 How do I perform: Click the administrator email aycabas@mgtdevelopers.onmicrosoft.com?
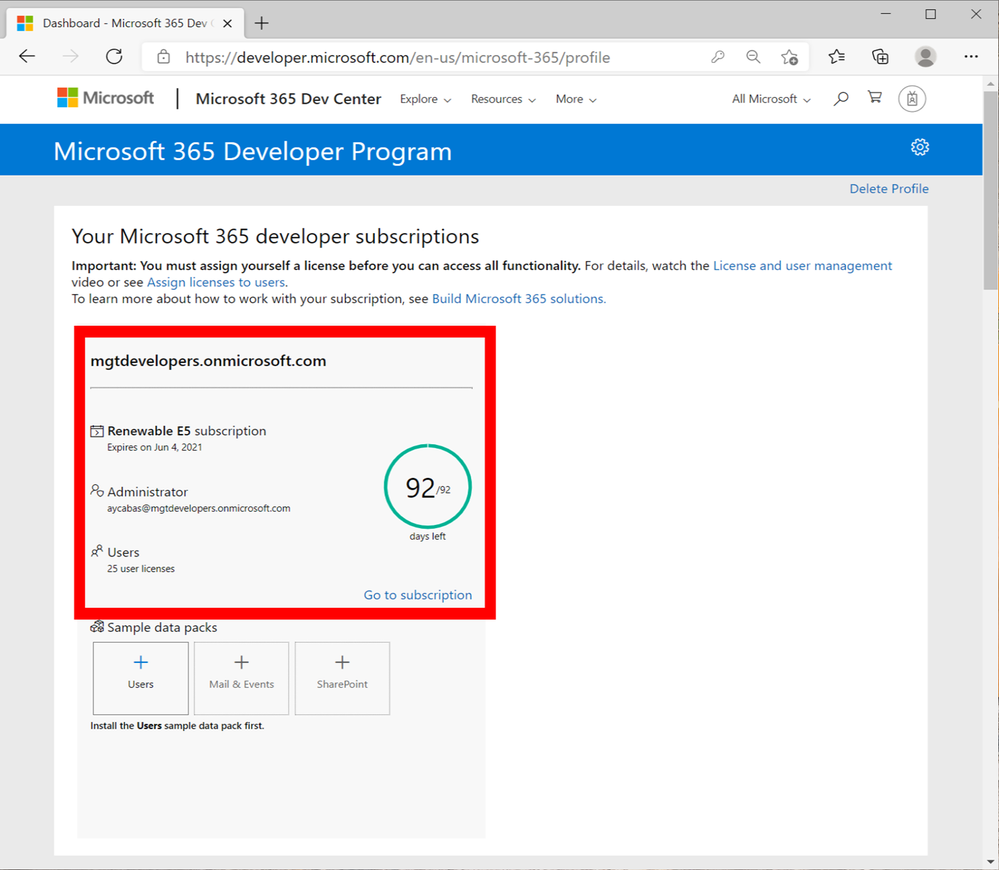tap(199, 508)
